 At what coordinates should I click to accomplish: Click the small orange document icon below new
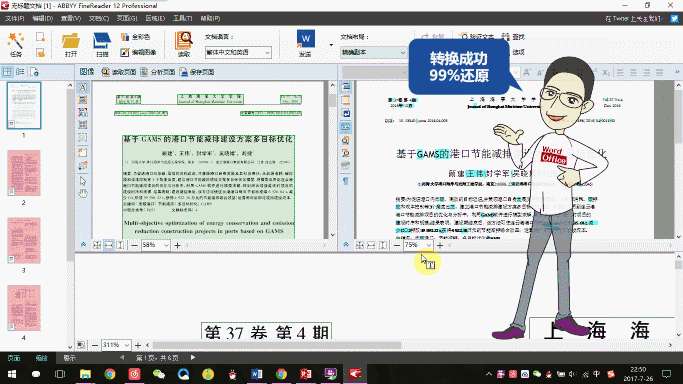pyautogui.click(x=40, y=53)
